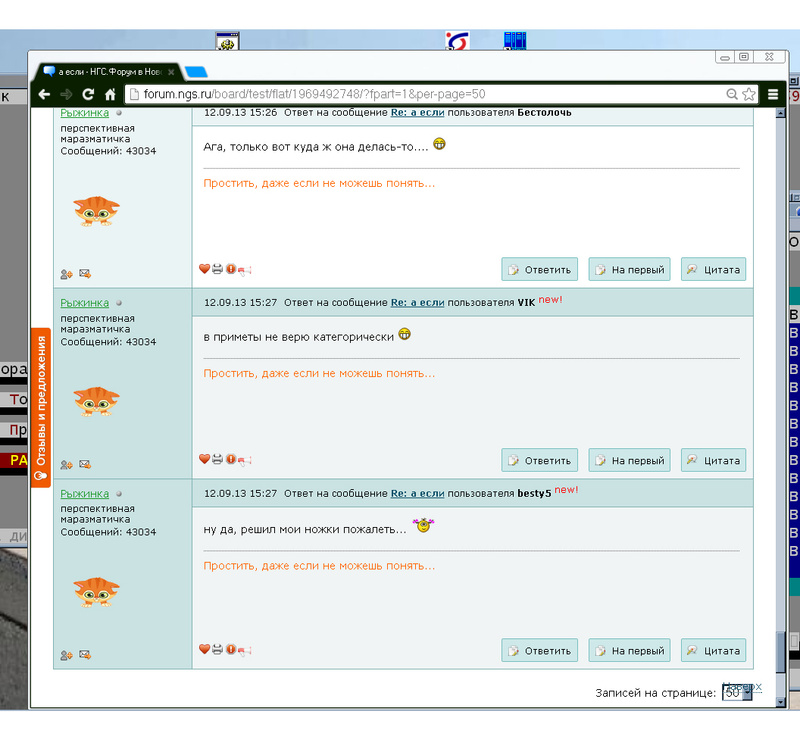The image size is (800, 745).
Task: Open the Chrome hamburger menu
Action: [x=773, y=94]
